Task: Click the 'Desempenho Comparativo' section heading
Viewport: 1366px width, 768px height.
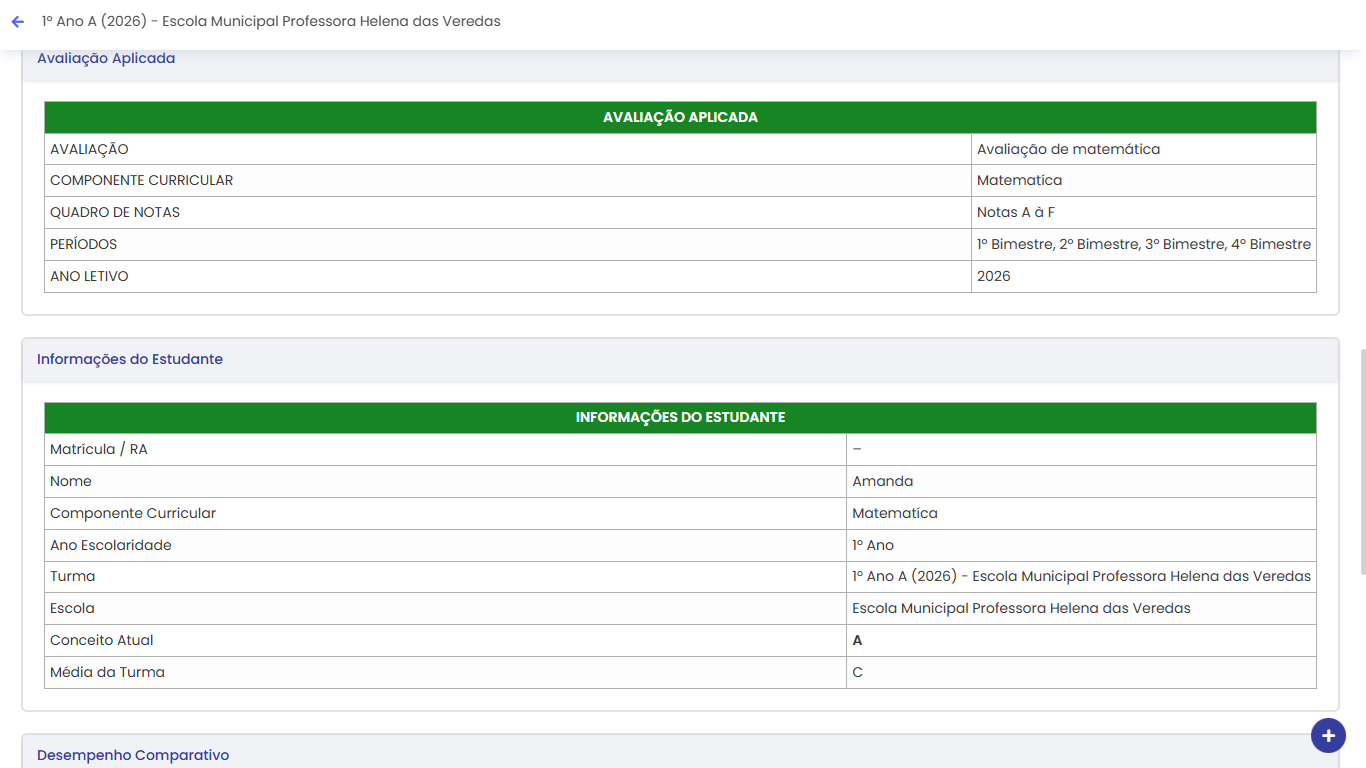Action: click(x=133, y=755)
